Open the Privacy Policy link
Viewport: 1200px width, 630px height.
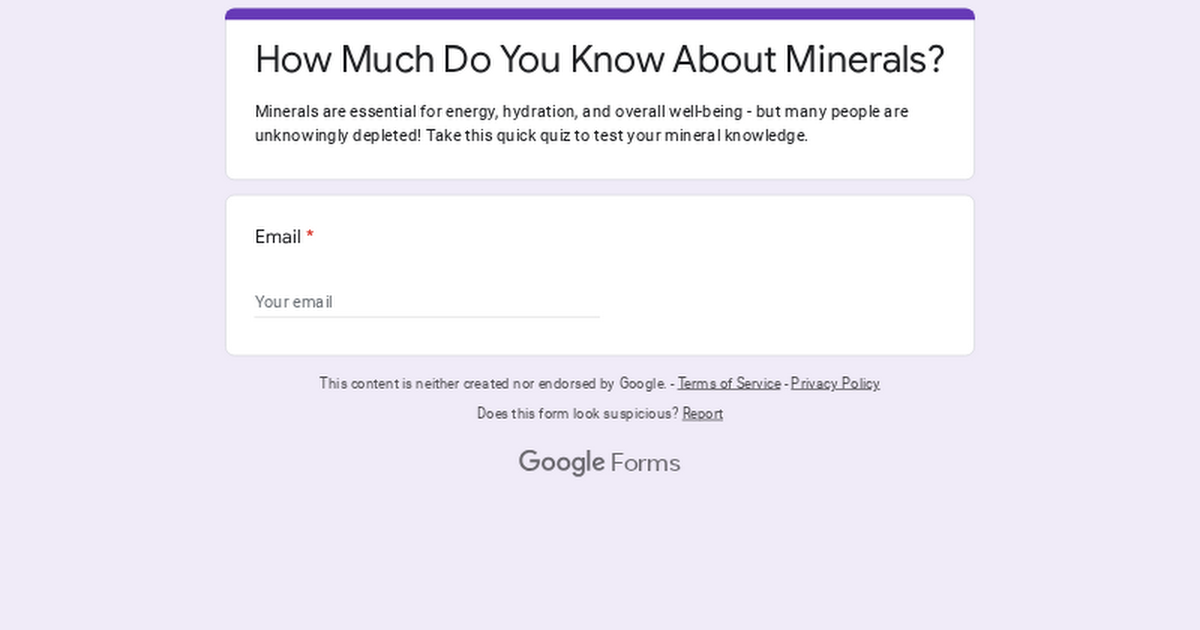[835, 383]
